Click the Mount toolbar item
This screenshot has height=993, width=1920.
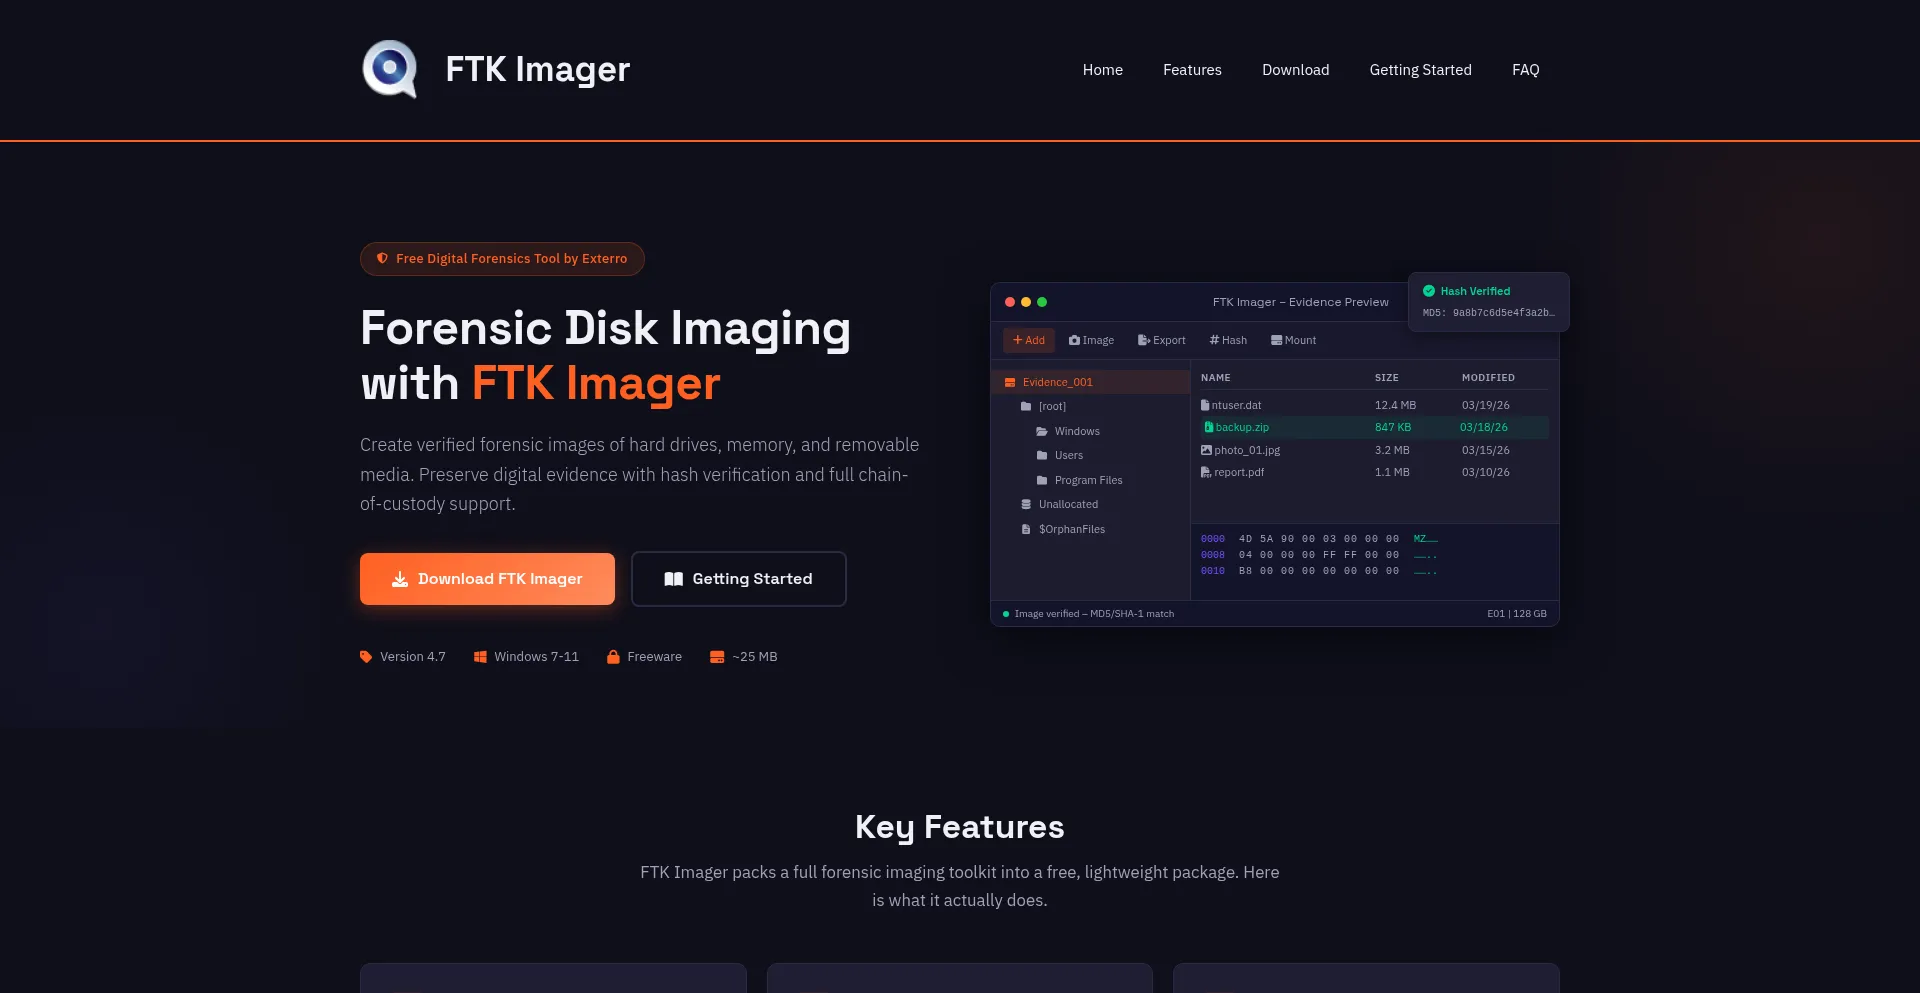(1293, 340)
